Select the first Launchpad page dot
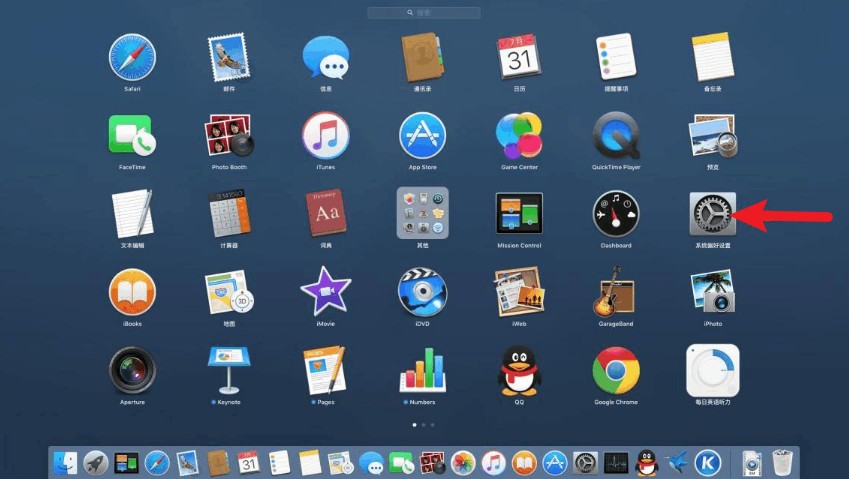Image resolution: width=849 pixels, height=479 pixels. click(x=415, y=425)
